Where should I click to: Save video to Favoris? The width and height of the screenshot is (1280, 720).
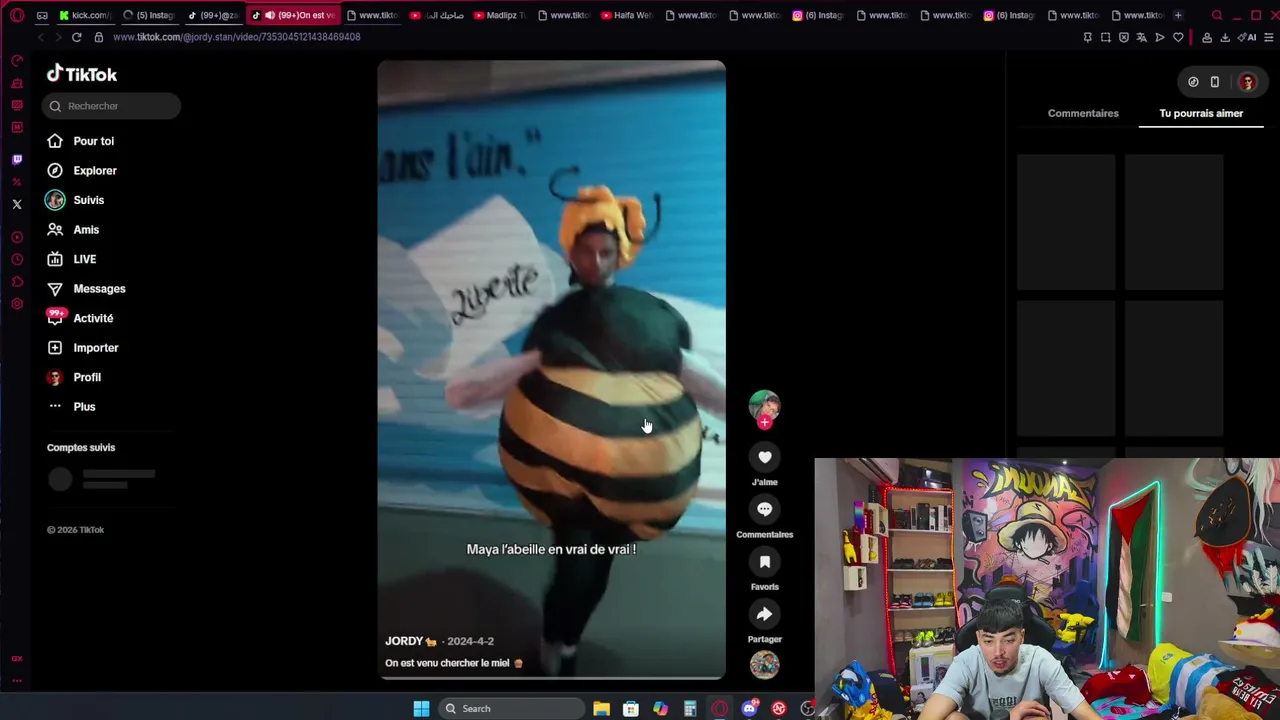pyautogui.click(x=765, y=562)
